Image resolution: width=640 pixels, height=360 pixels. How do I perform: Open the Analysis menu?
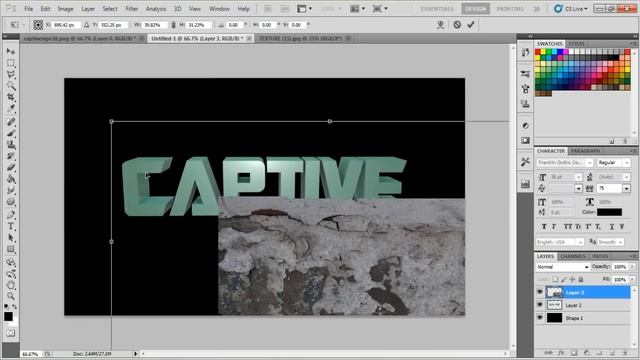click(156, 9)
